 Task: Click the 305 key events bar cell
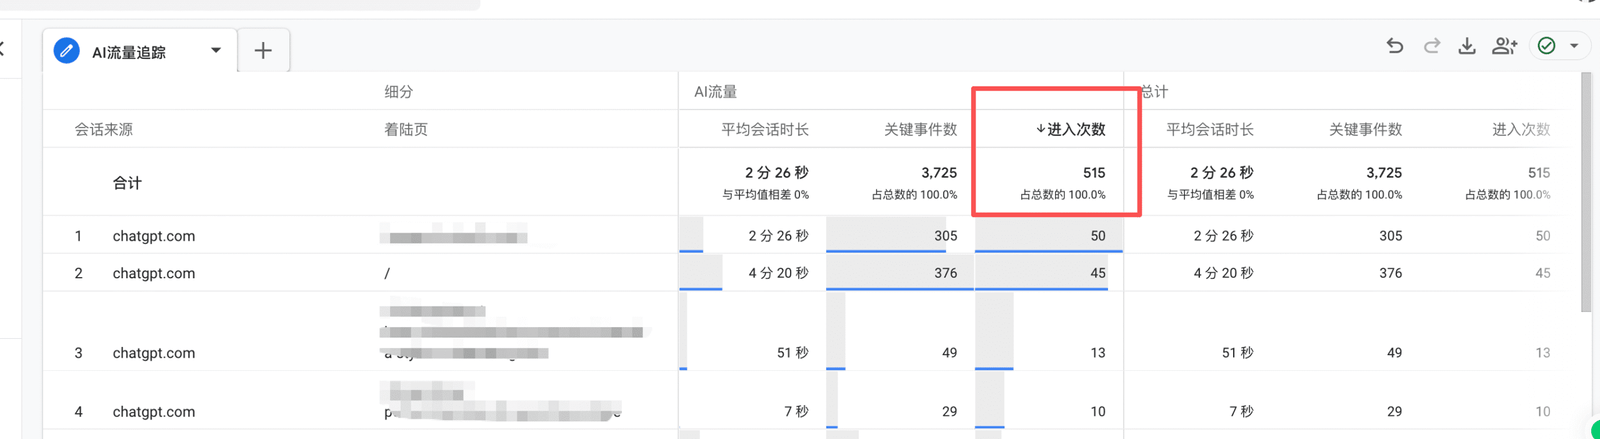pyautogui.click(x=899, y=236)
